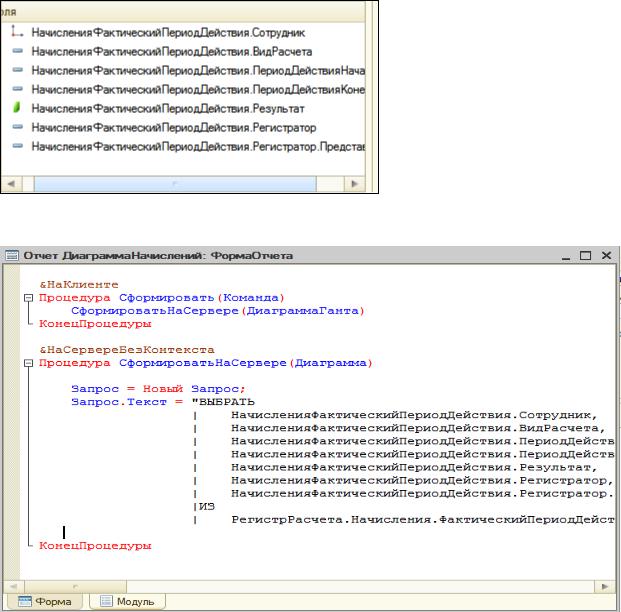The width and height of the screenshot is (621, 612).
Task: Click the code editor's right horizontal scroll arrow
Action: coord(605,587)
